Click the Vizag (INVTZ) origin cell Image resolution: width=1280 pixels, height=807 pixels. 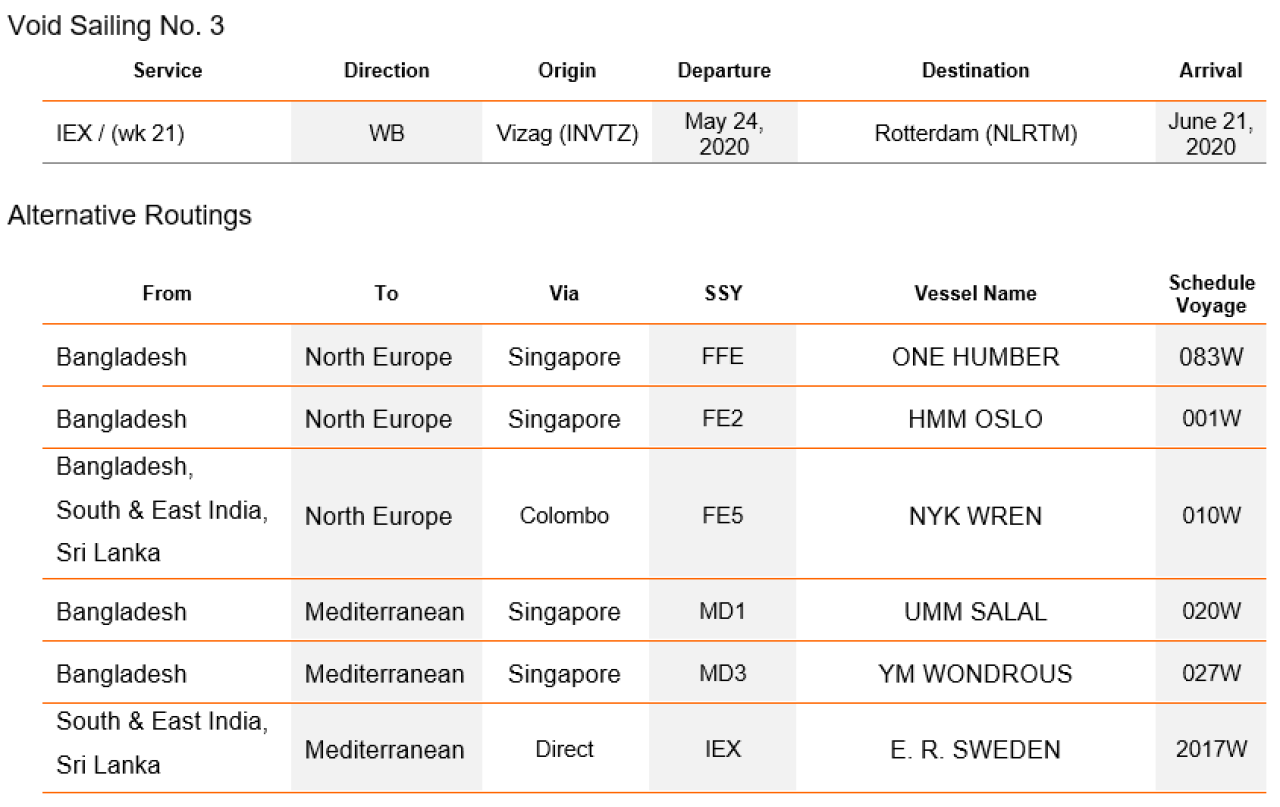pos(567,133)
